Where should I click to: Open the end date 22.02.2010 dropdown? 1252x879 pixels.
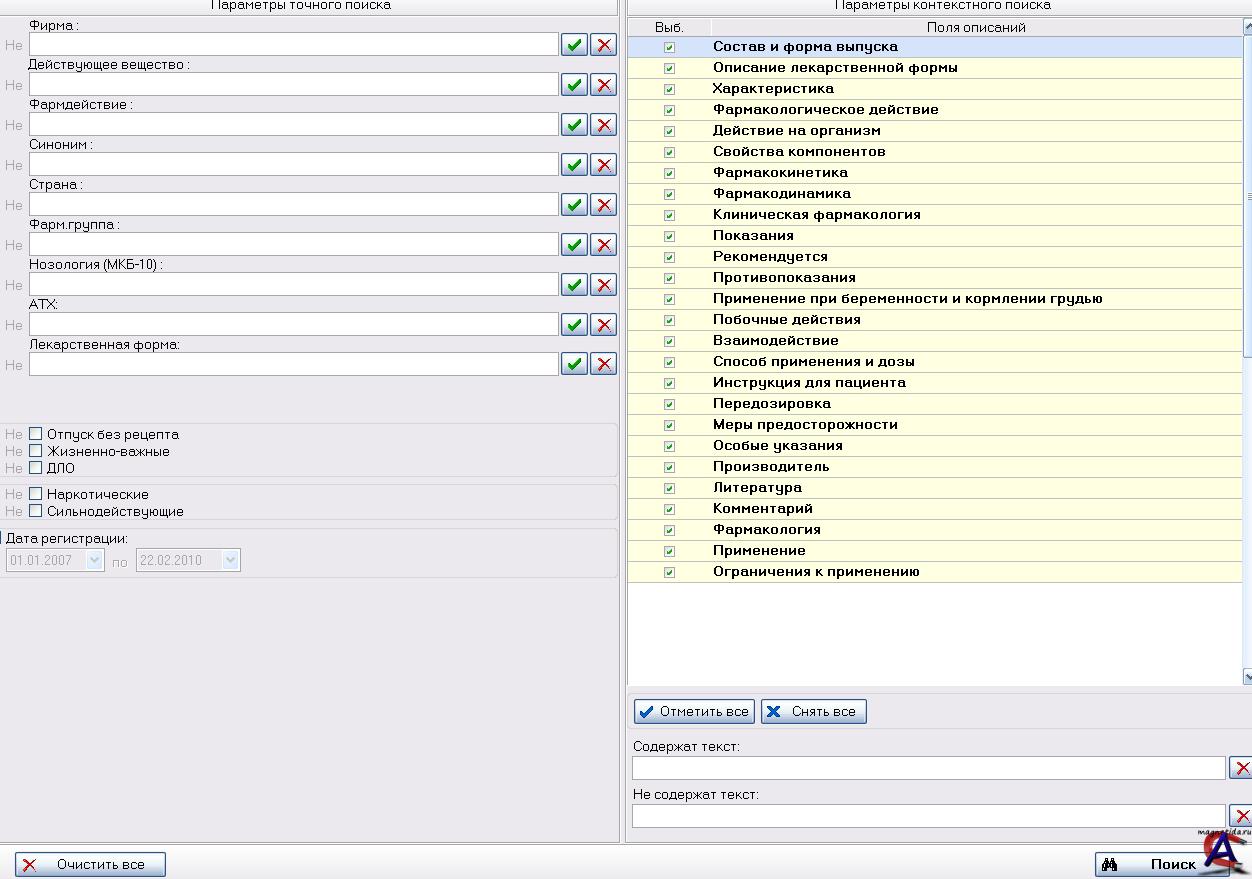231,560
